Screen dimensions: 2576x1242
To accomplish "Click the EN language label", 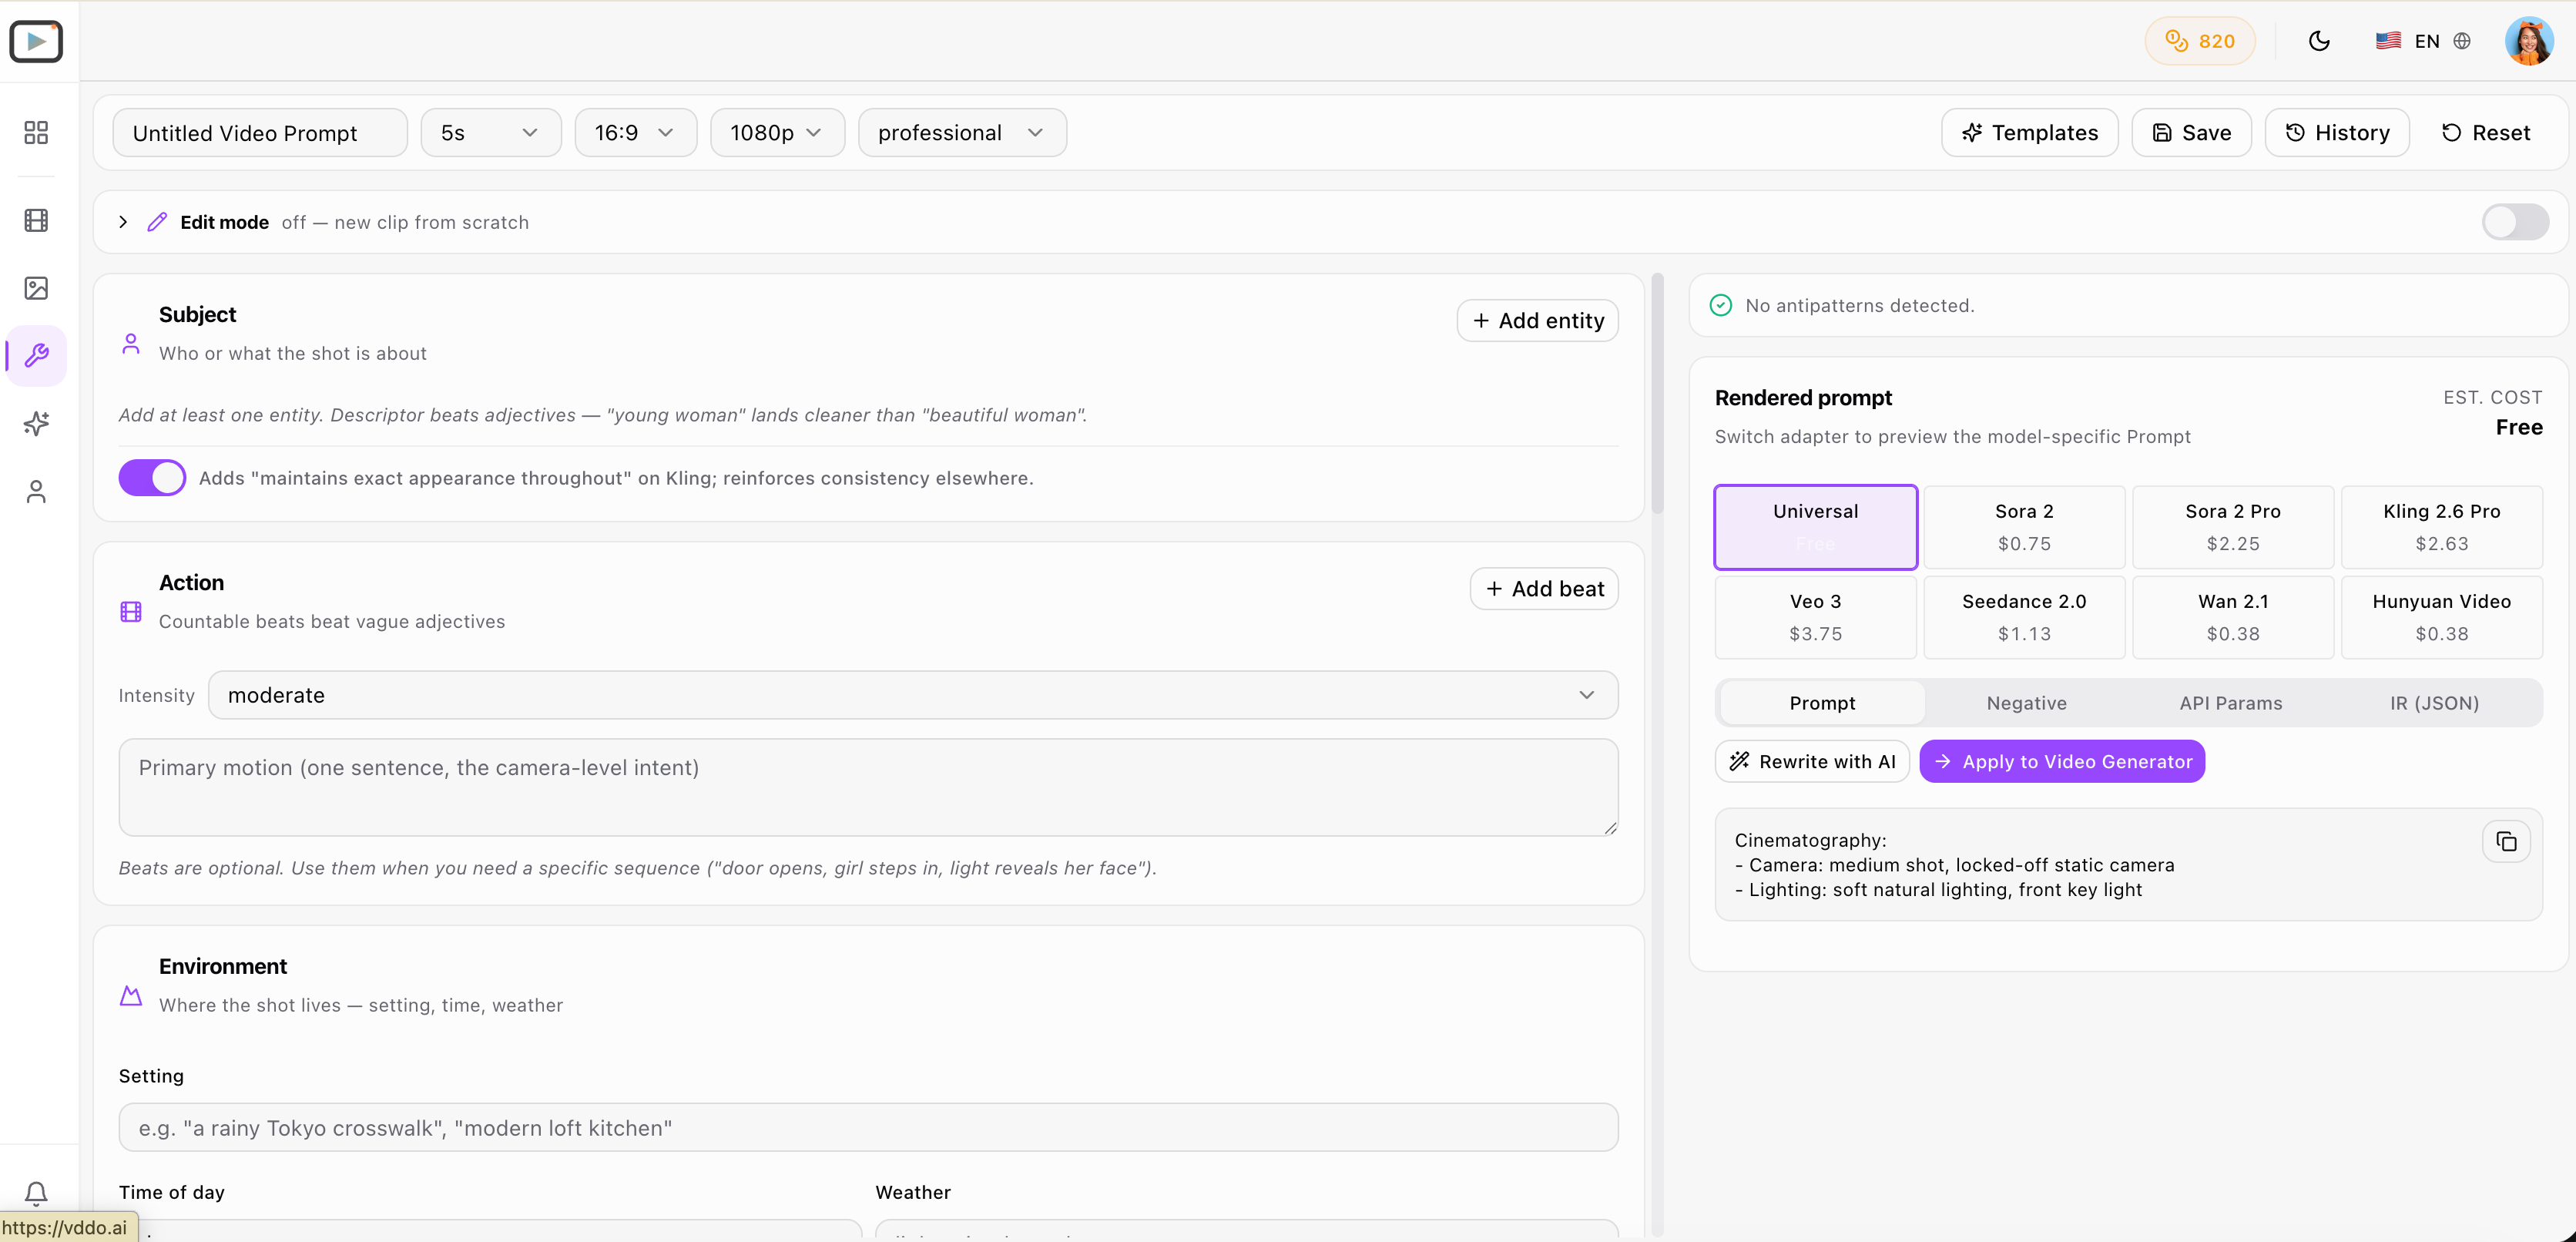I will click(x=2427, y=41).
